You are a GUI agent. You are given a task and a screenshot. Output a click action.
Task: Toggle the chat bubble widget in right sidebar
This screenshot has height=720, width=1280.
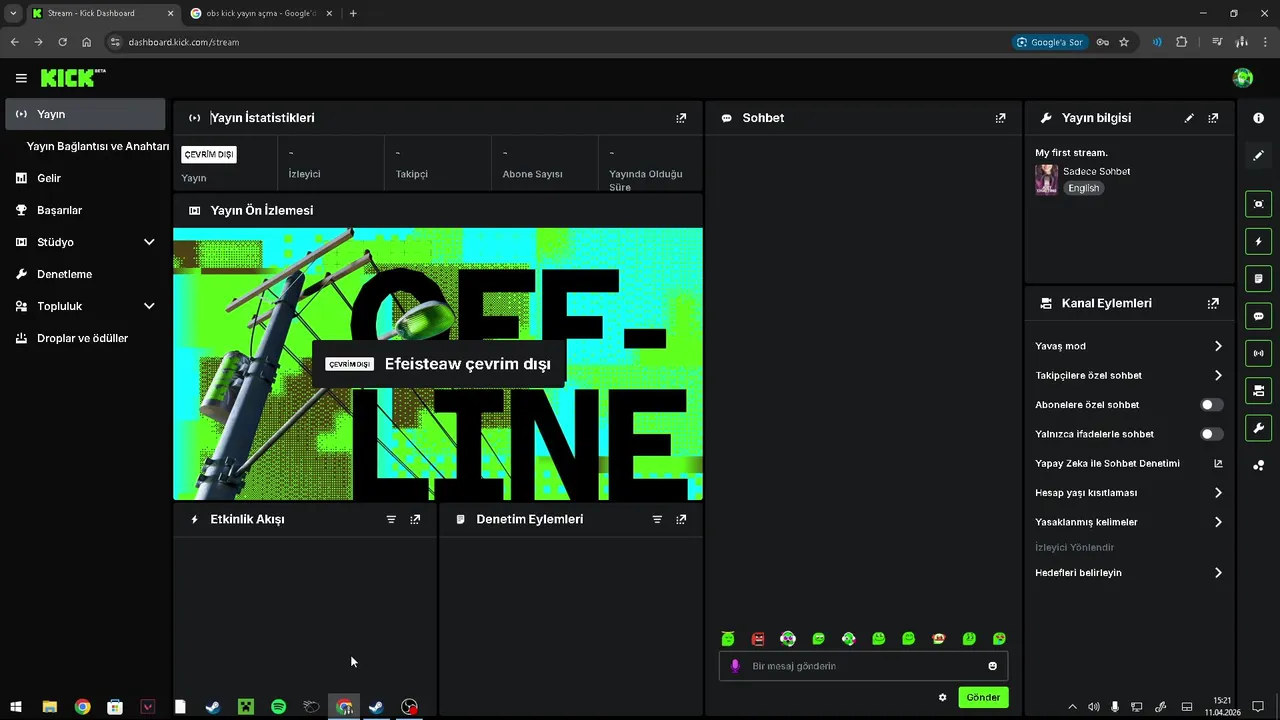point(1258,316)
